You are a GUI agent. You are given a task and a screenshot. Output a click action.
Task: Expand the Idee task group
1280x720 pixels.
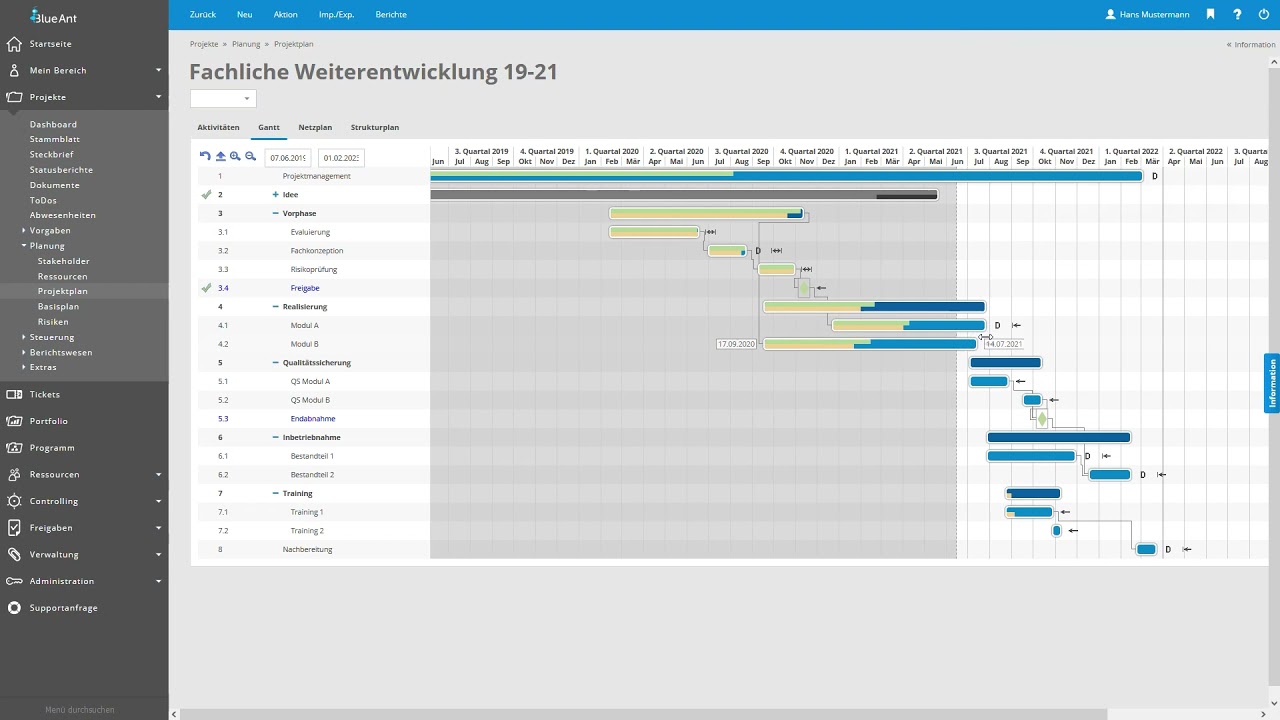tap(276, 195)
